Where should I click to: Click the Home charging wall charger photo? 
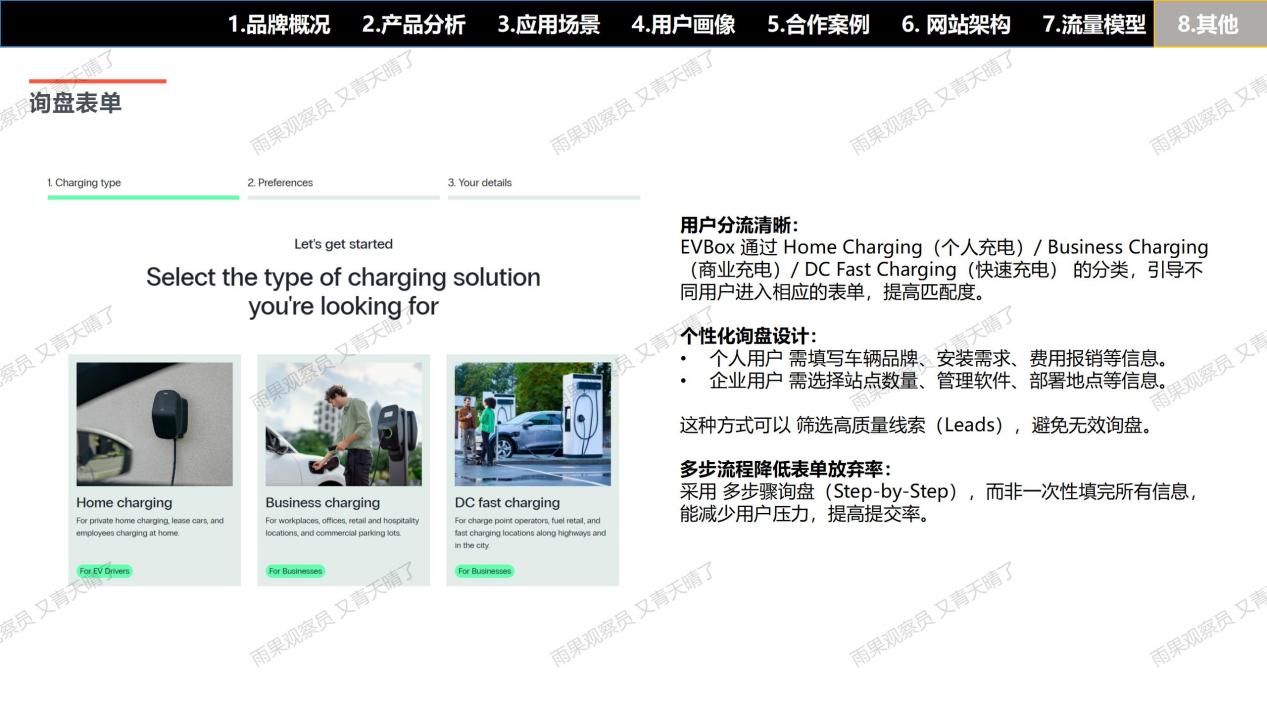(x=155, y=424)
